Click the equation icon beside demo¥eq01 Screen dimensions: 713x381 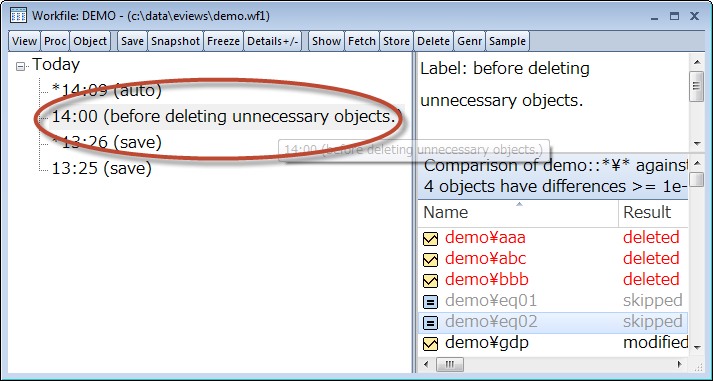click(430, 301)
